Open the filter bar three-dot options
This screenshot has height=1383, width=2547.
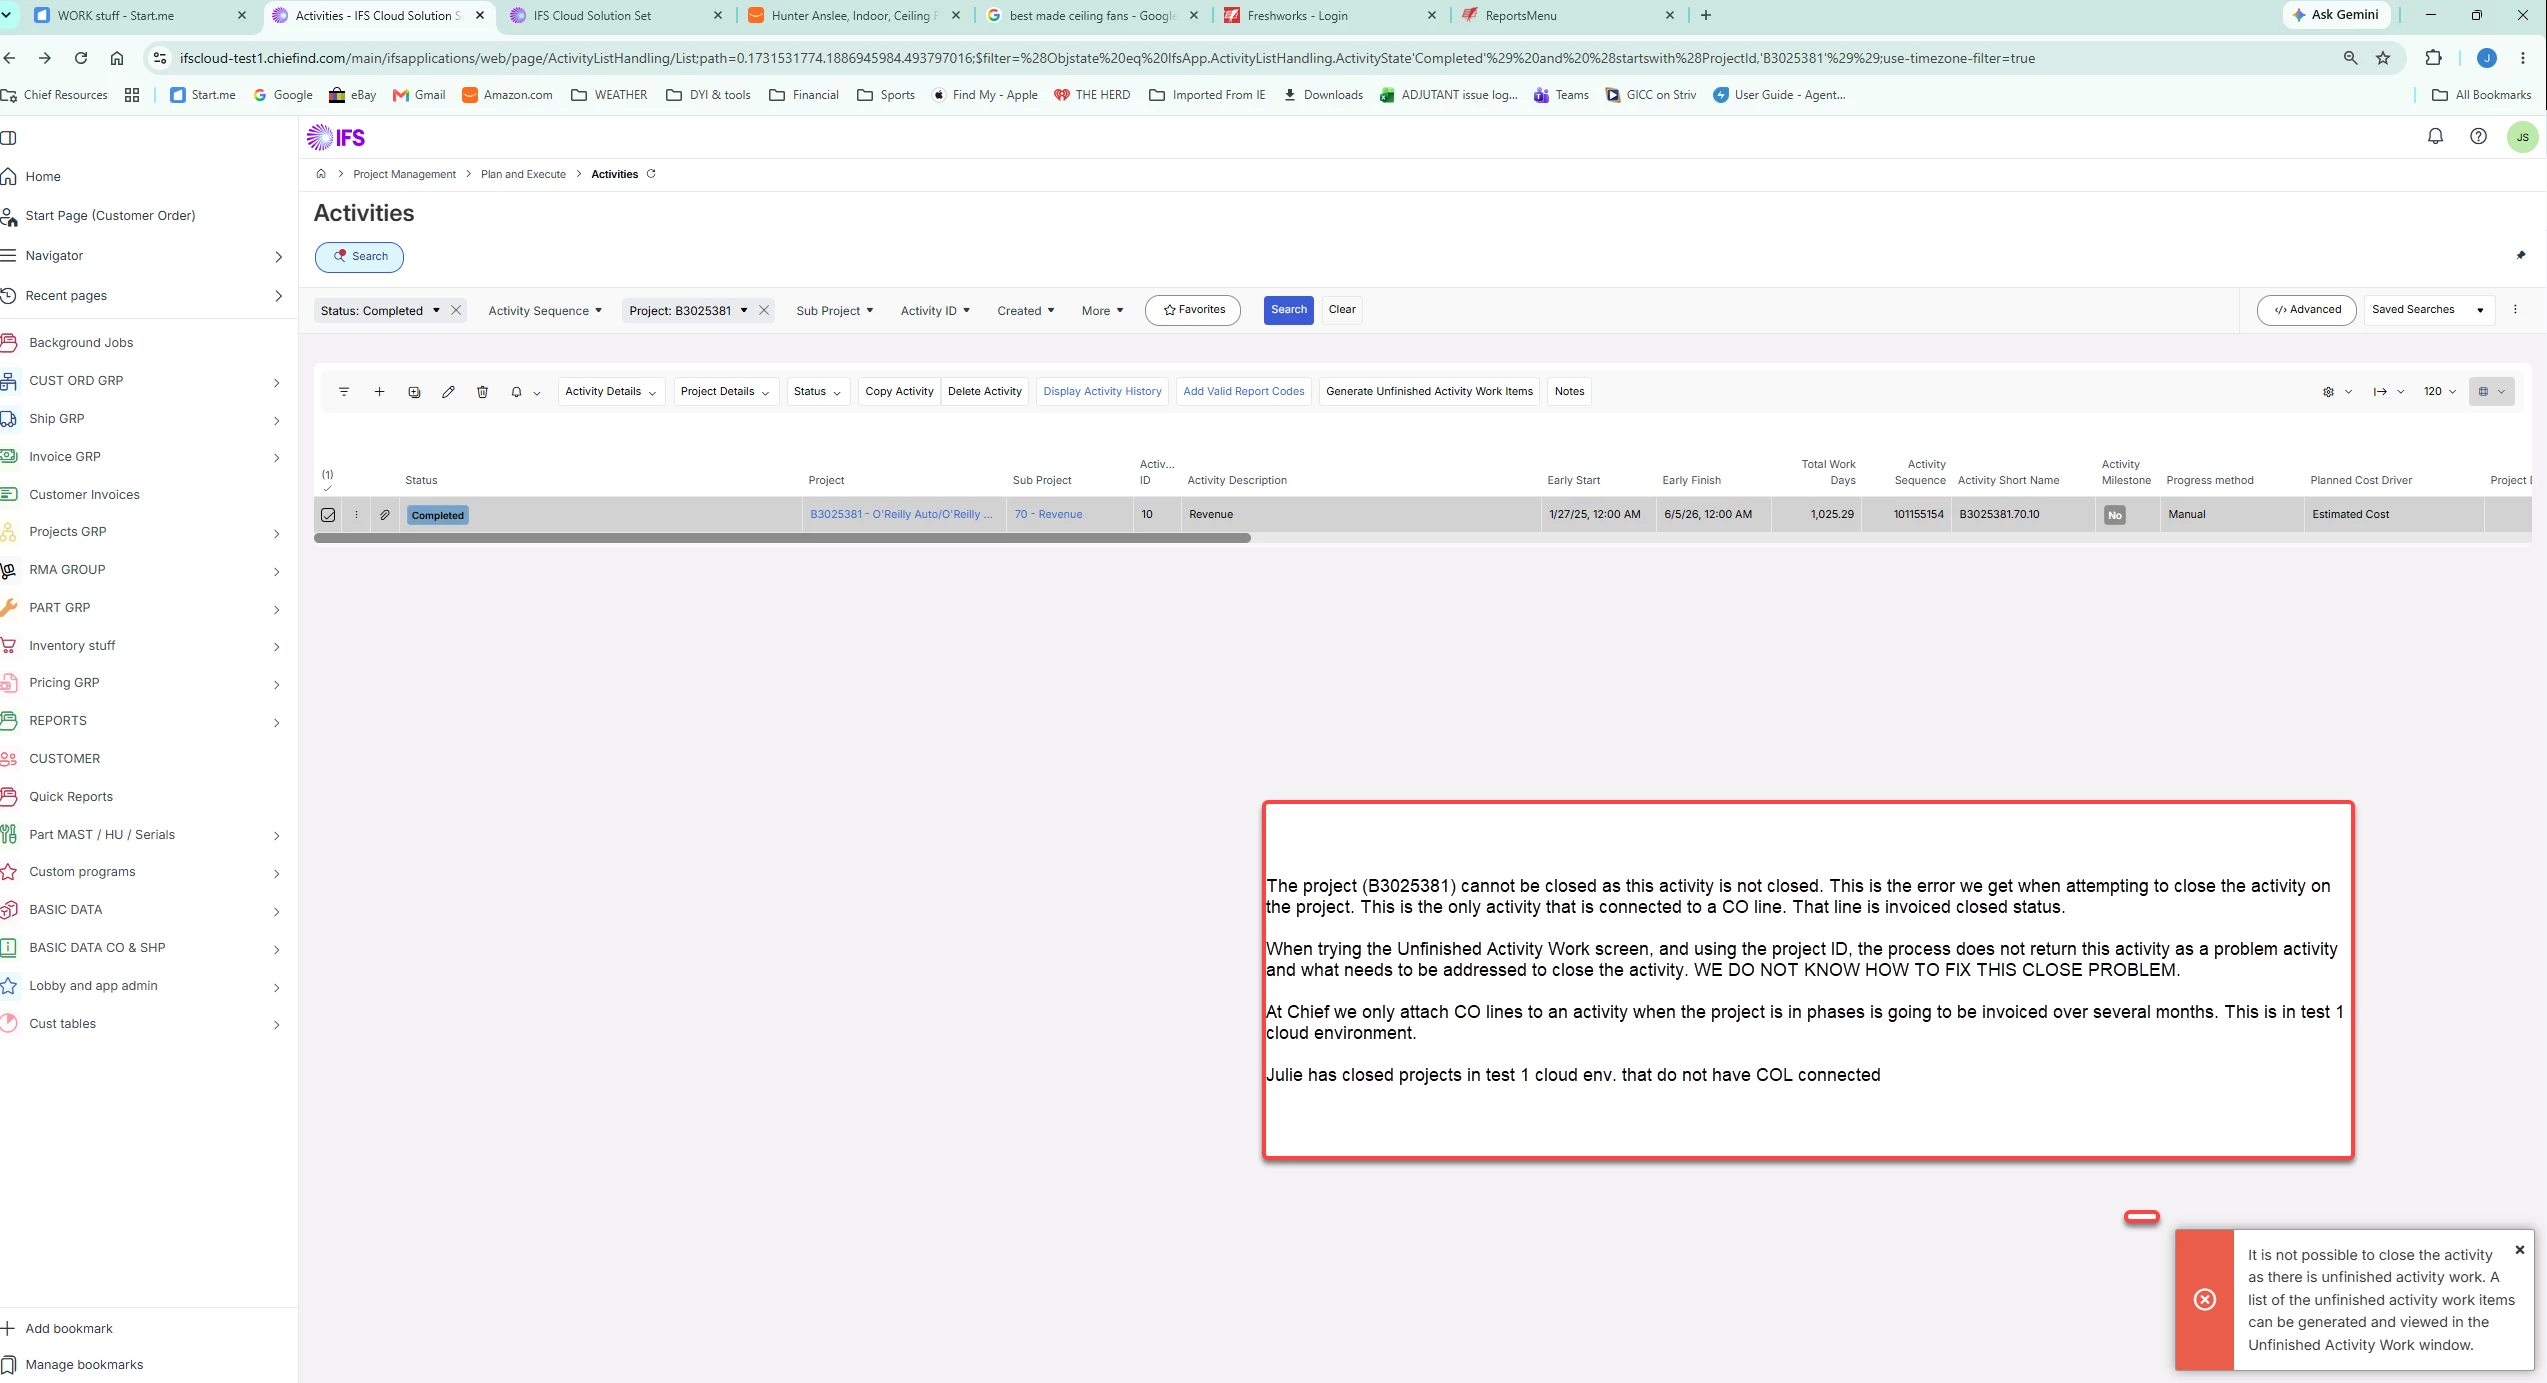[2515, 310]
